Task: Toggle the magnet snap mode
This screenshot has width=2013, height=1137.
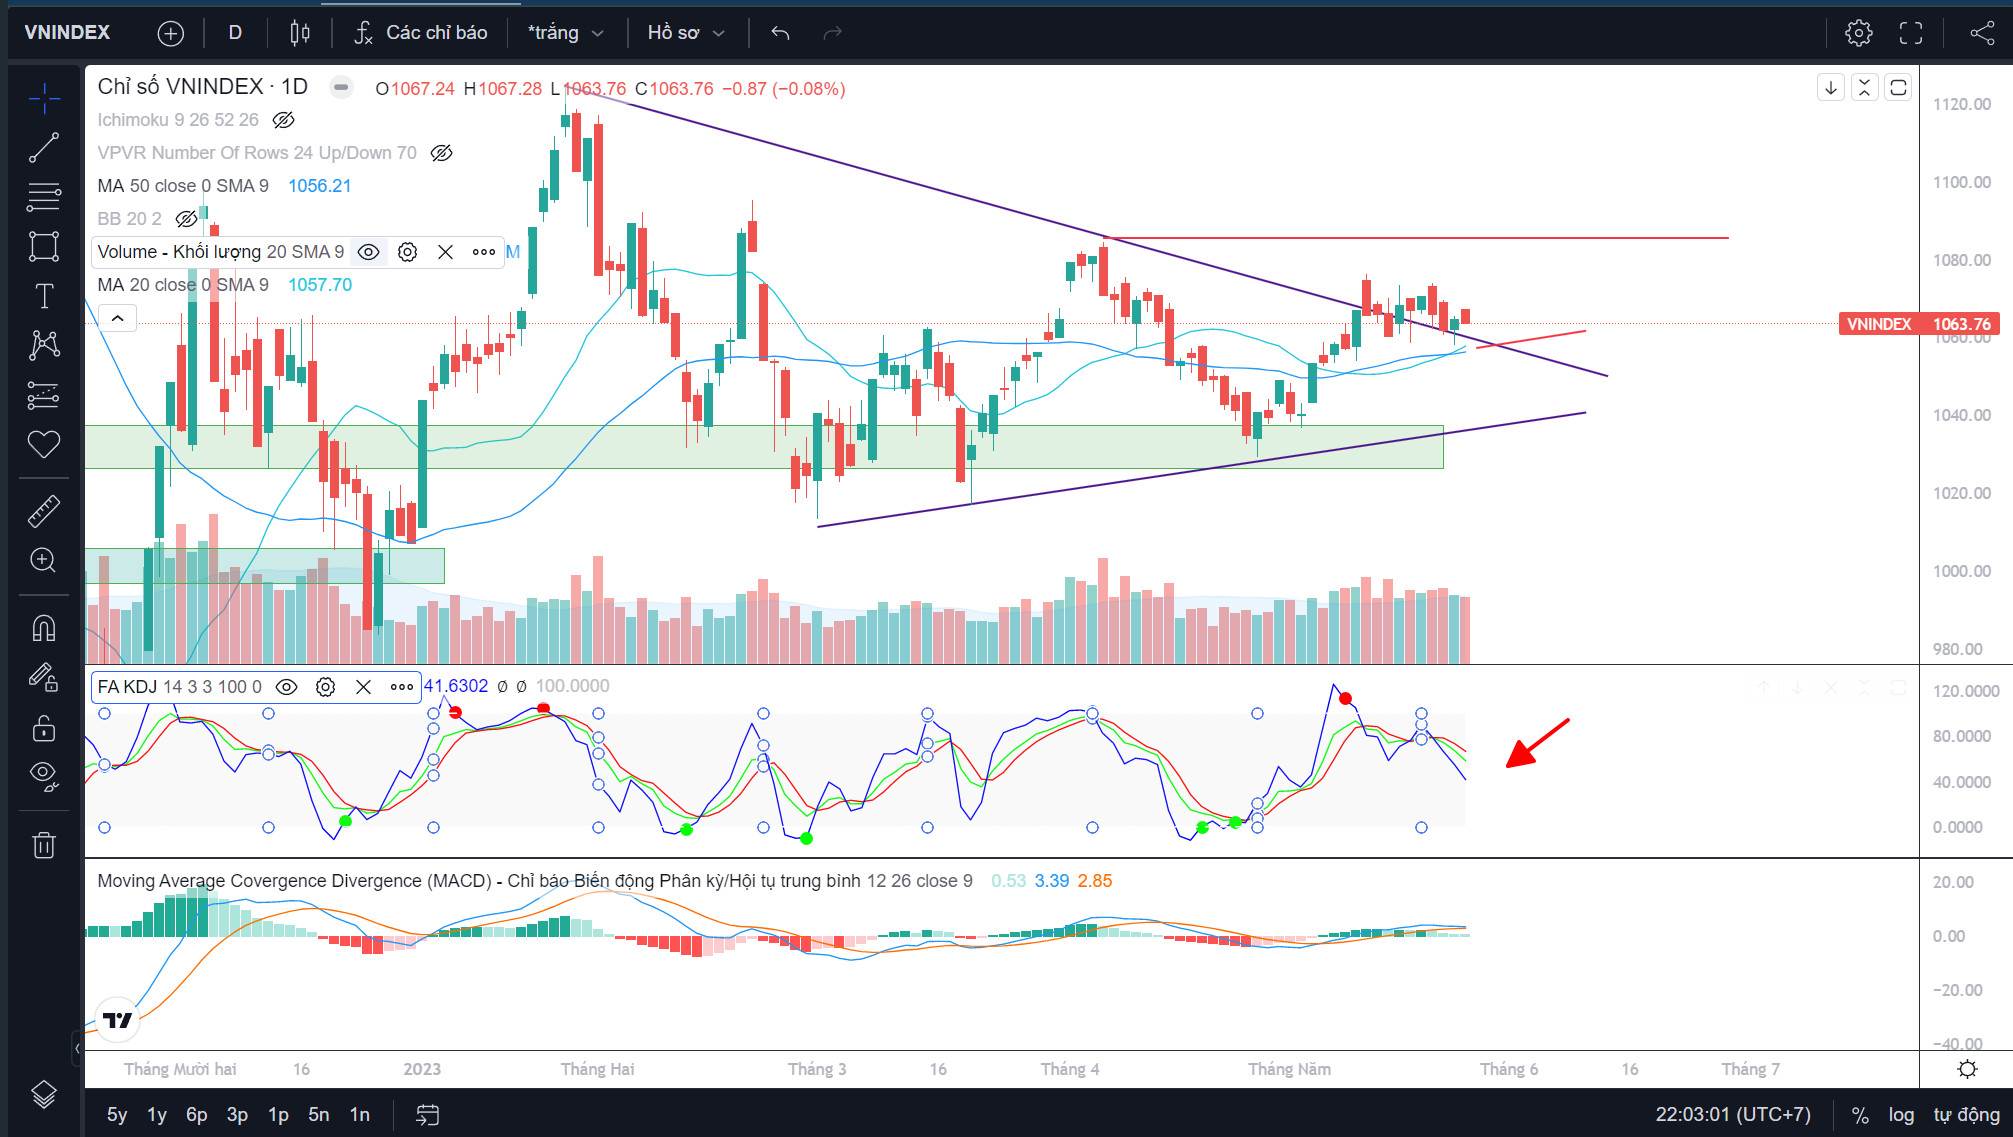Action: [44, 628]
